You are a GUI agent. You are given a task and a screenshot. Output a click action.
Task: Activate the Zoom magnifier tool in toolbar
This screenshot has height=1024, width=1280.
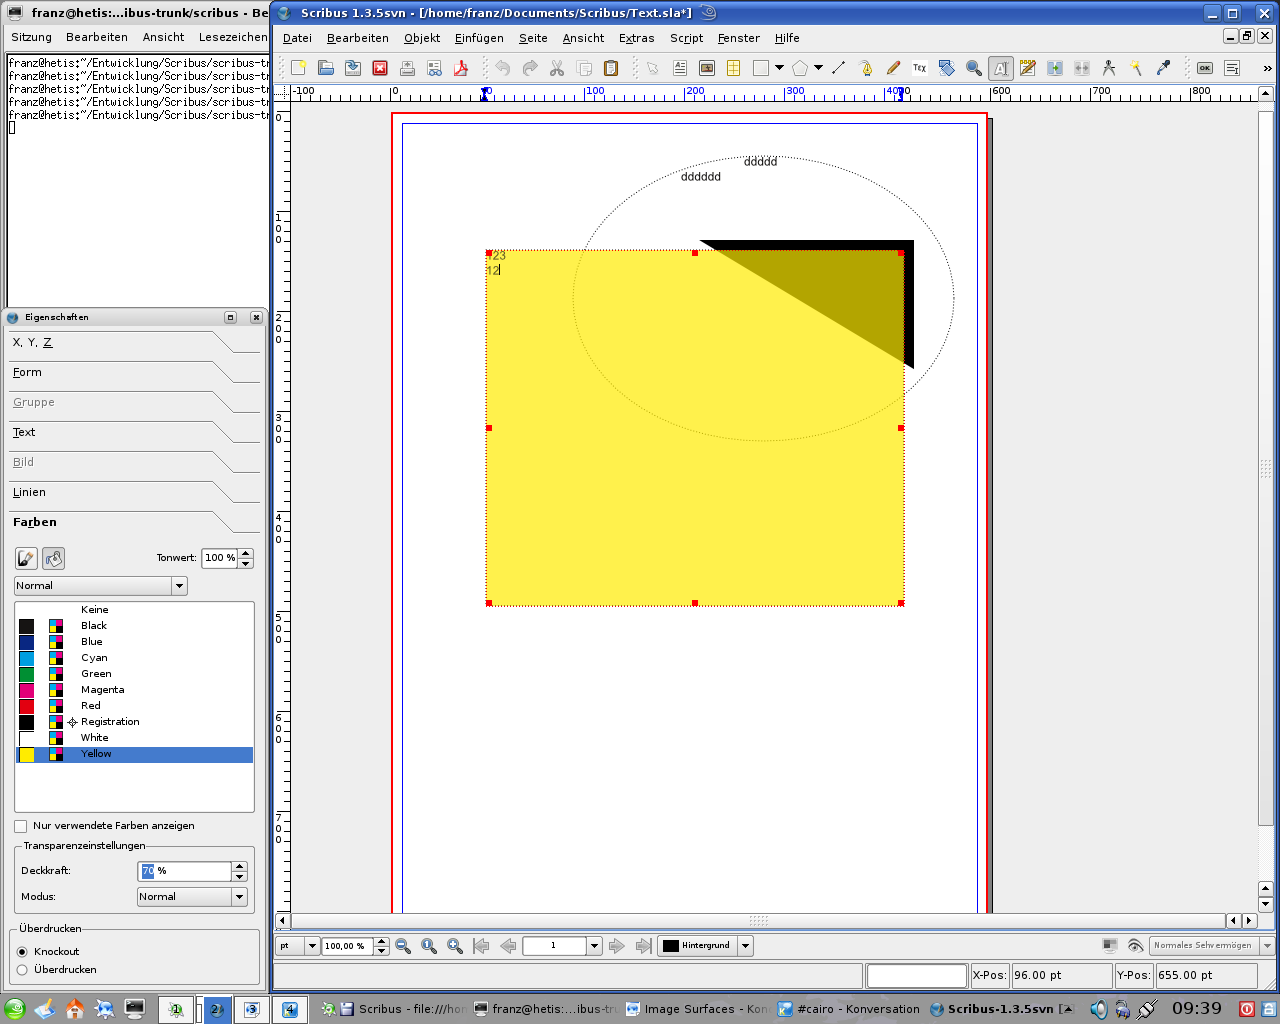973,68
